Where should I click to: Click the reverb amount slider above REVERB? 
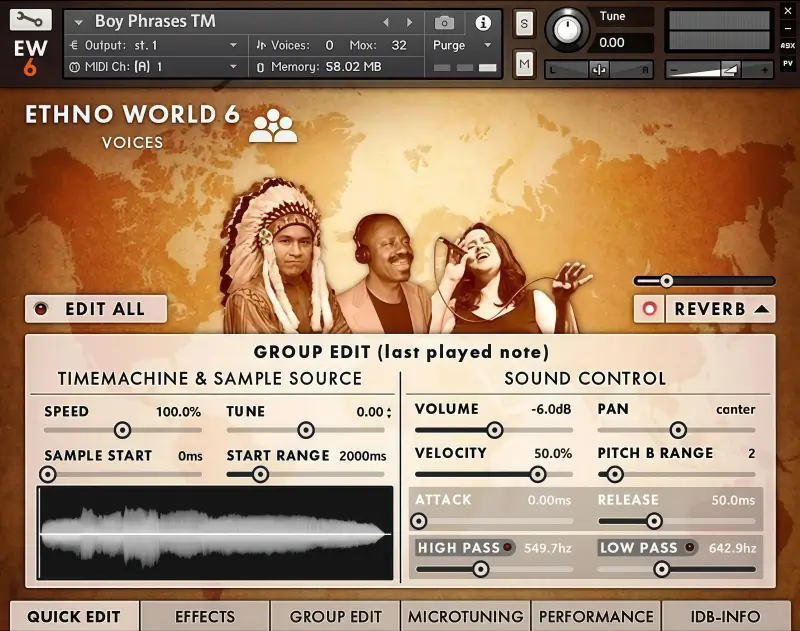pyautogui.click(x=704, y=281)
